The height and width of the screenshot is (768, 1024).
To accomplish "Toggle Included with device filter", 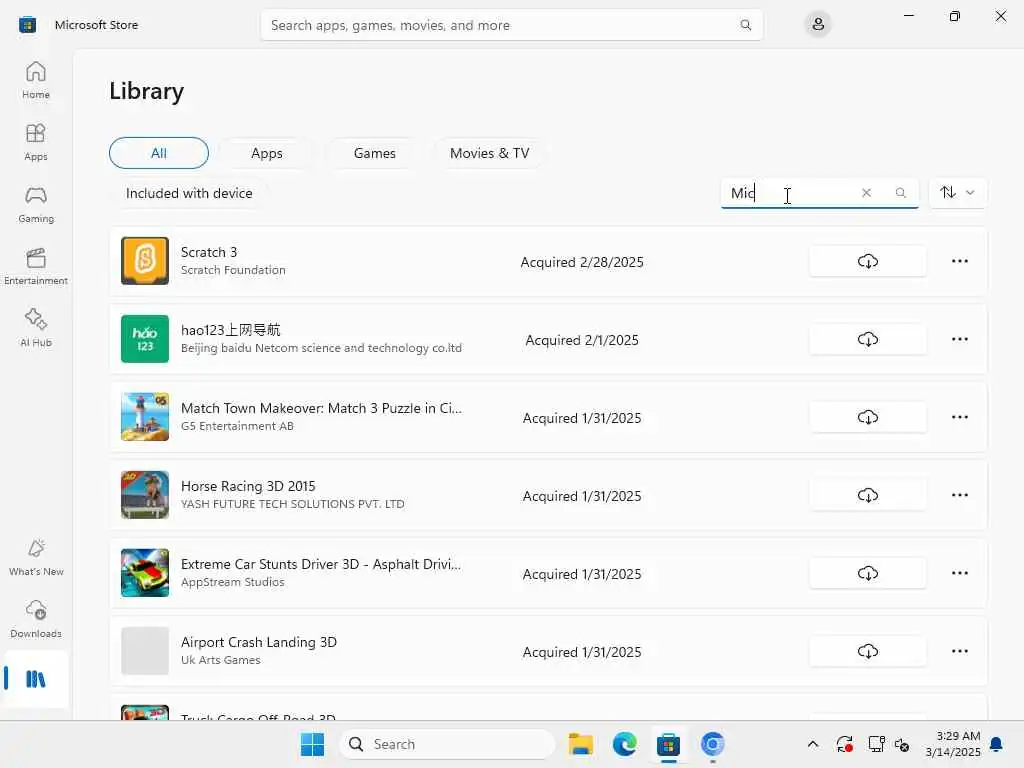I will tap(189, 193).
